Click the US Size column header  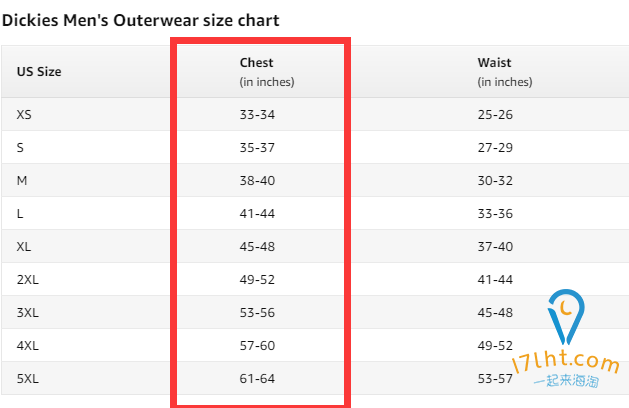click(39, 72)
